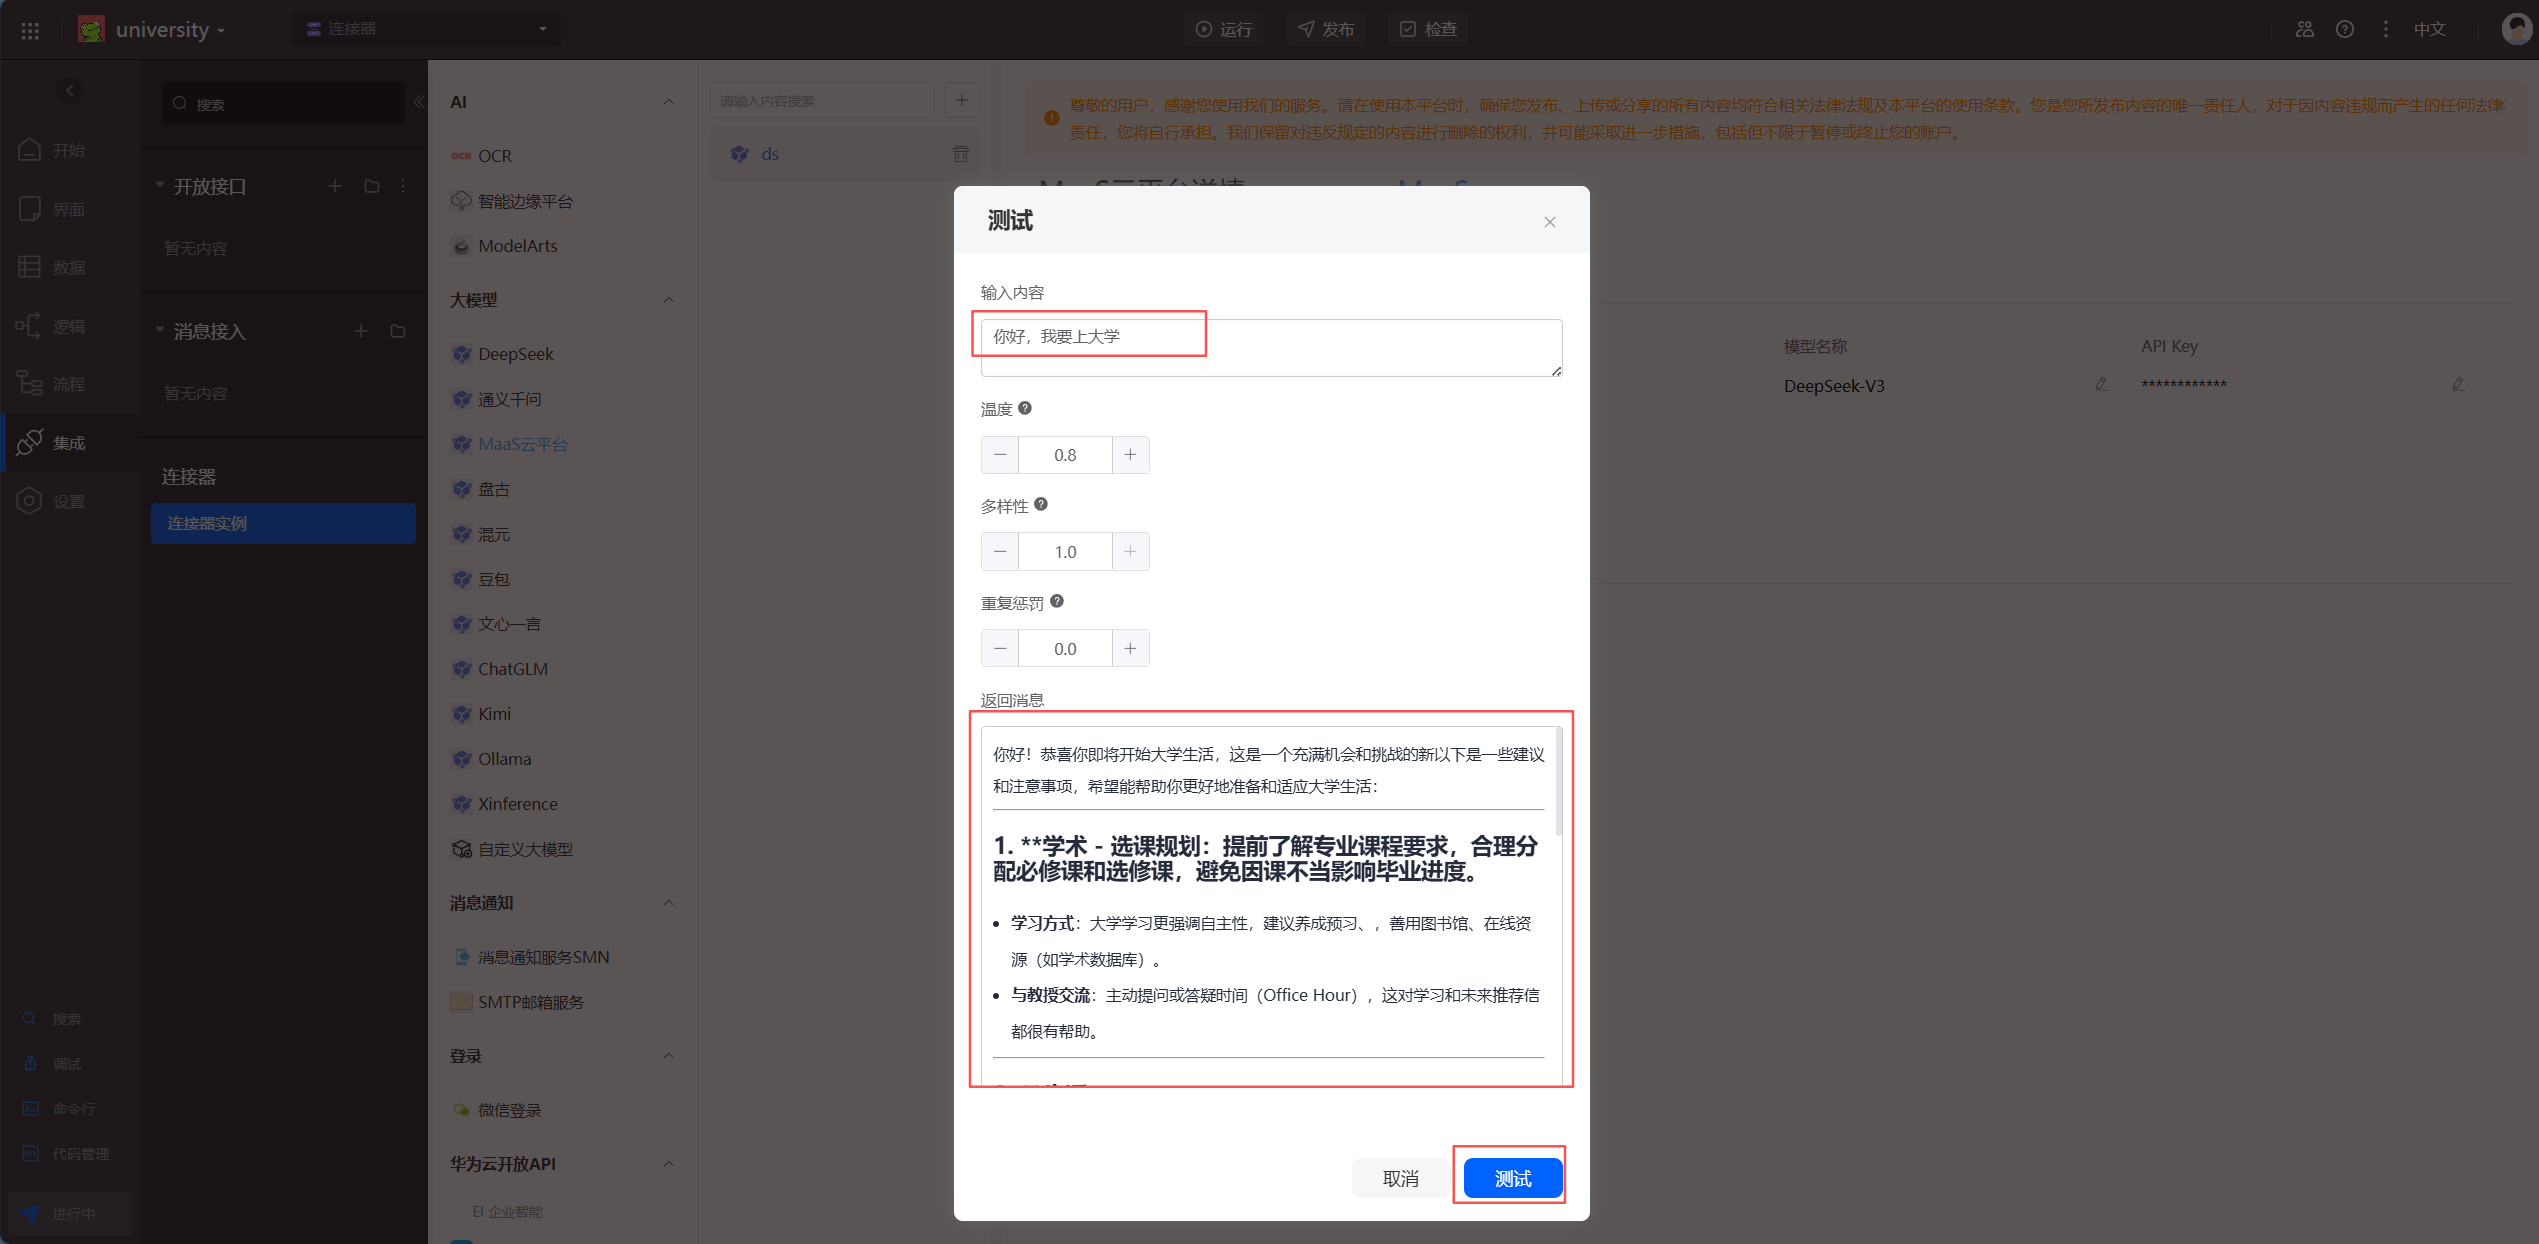Screen dimensions: 2539x1244
Task: Click the blue 测试 button
Action: click(1512, 1179)
